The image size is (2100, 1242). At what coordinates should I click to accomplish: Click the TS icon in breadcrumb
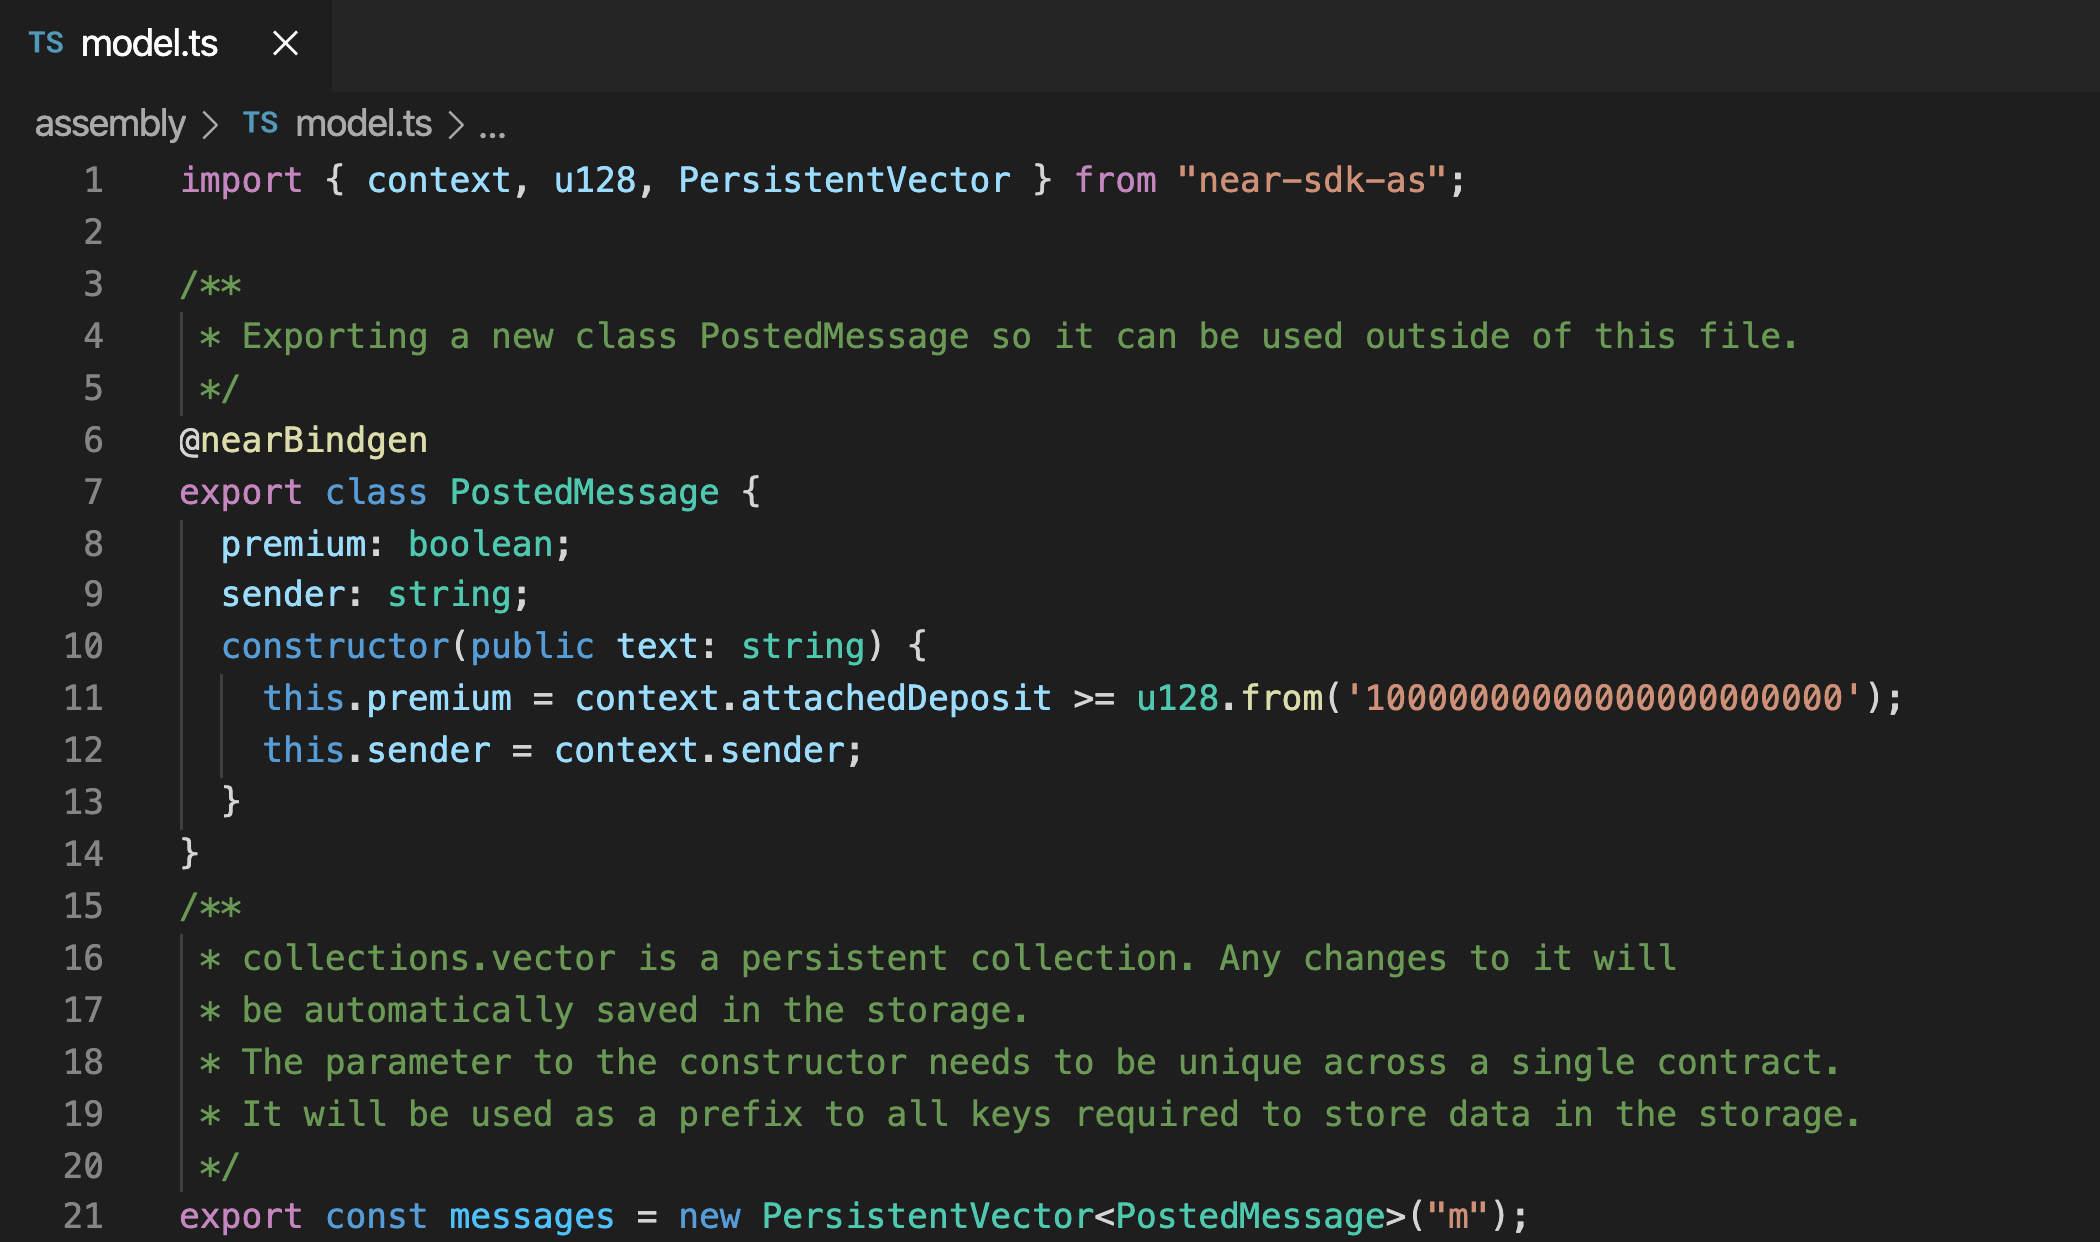pos(260,123)
